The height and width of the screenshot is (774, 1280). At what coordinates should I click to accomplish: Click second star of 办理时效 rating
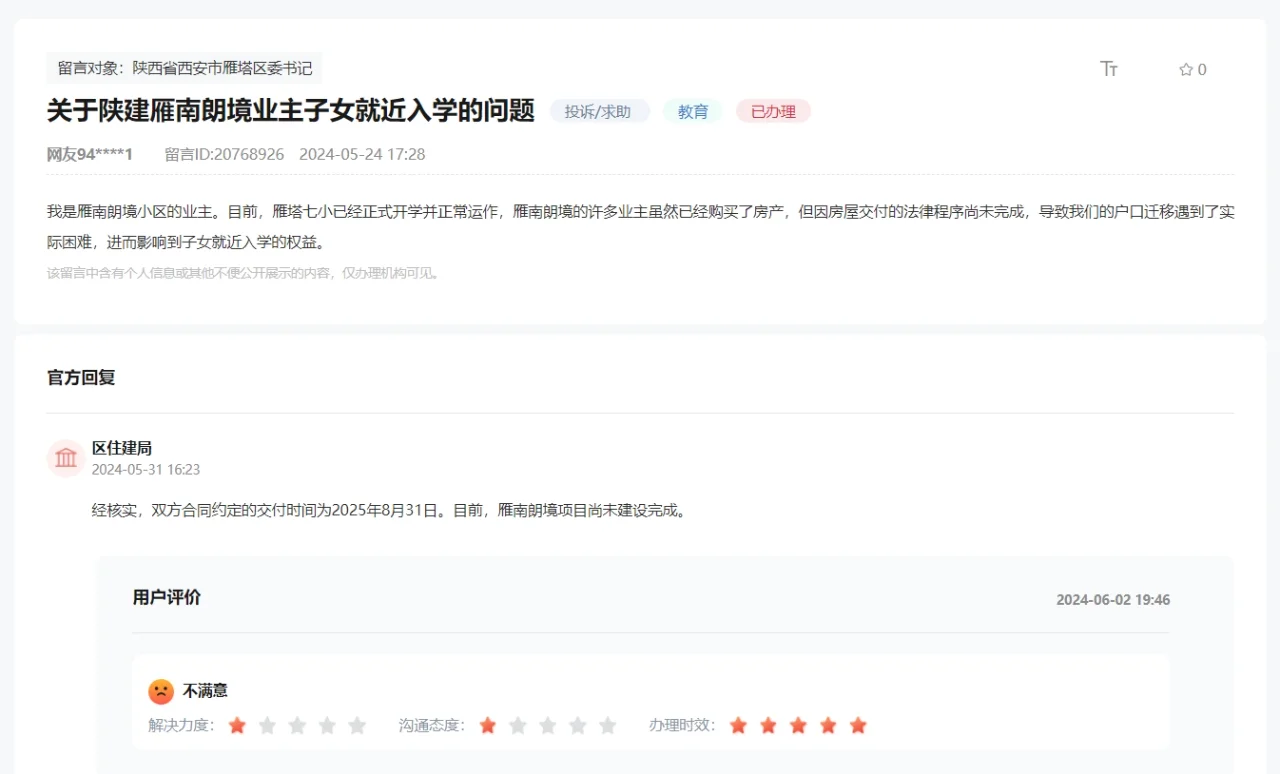click(x=768, y=725)
